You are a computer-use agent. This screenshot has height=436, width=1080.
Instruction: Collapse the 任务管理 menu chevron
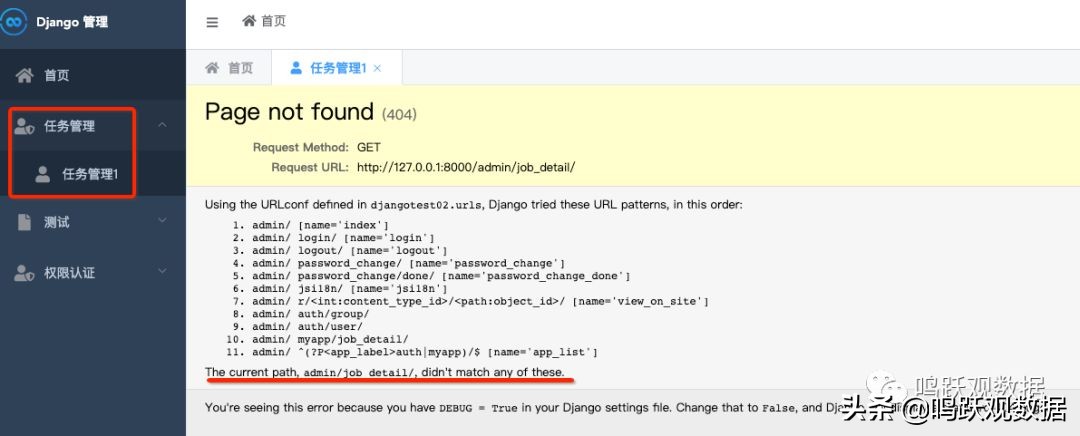tap(163, 126)
